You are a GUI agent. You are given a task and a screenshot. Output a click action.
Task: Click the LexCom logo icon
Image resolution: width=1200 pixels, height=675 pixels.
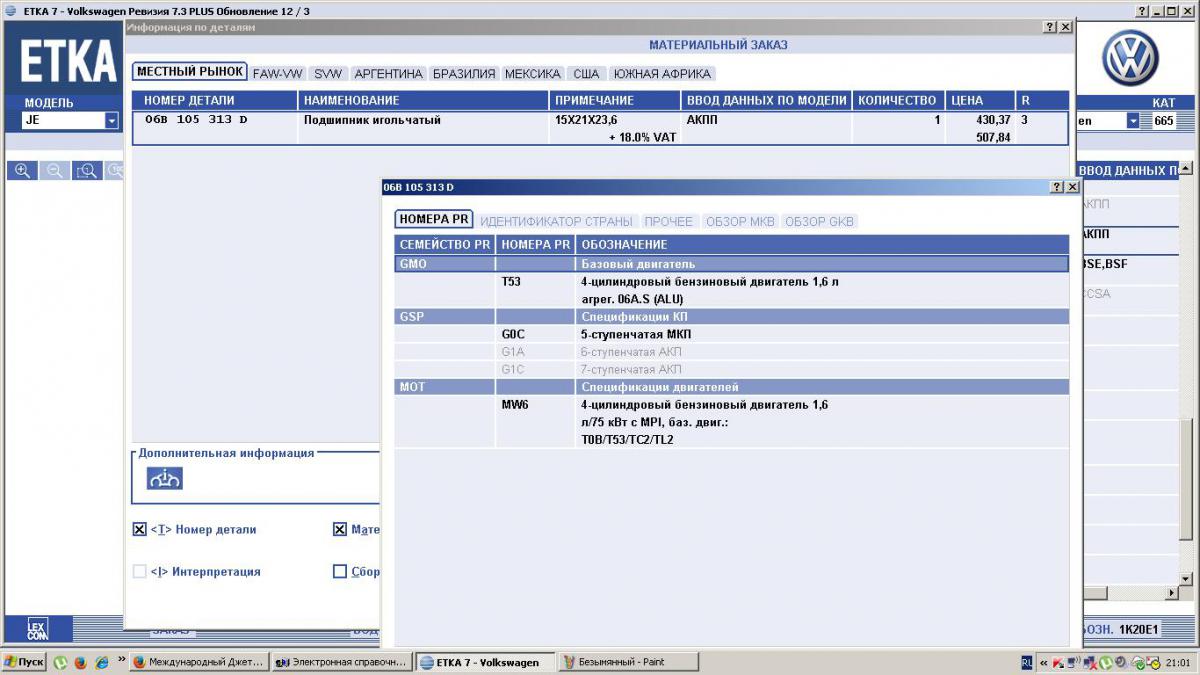[37, 629]
